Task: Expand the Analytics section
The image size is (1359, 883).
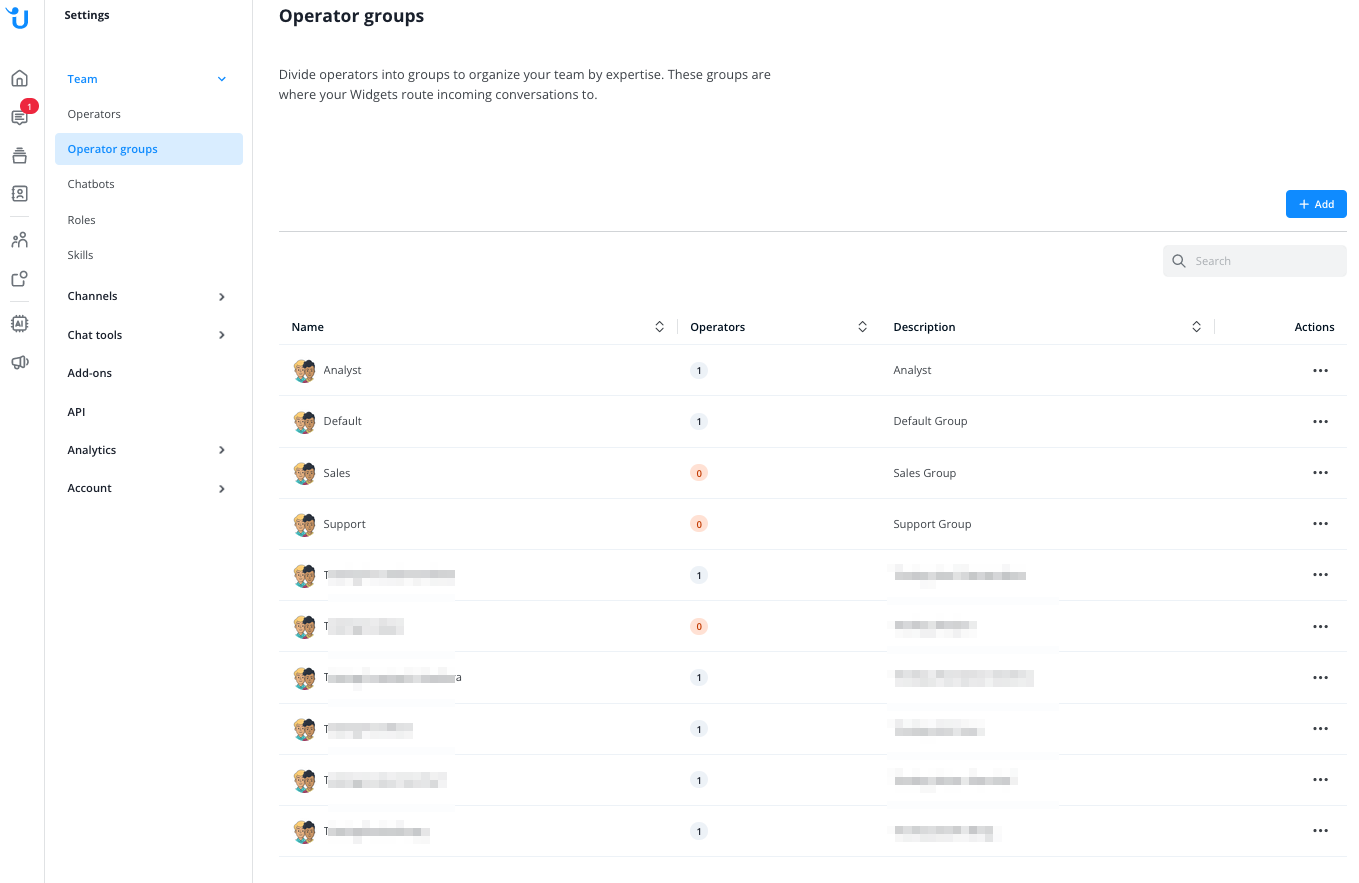Action: (222, 450)
